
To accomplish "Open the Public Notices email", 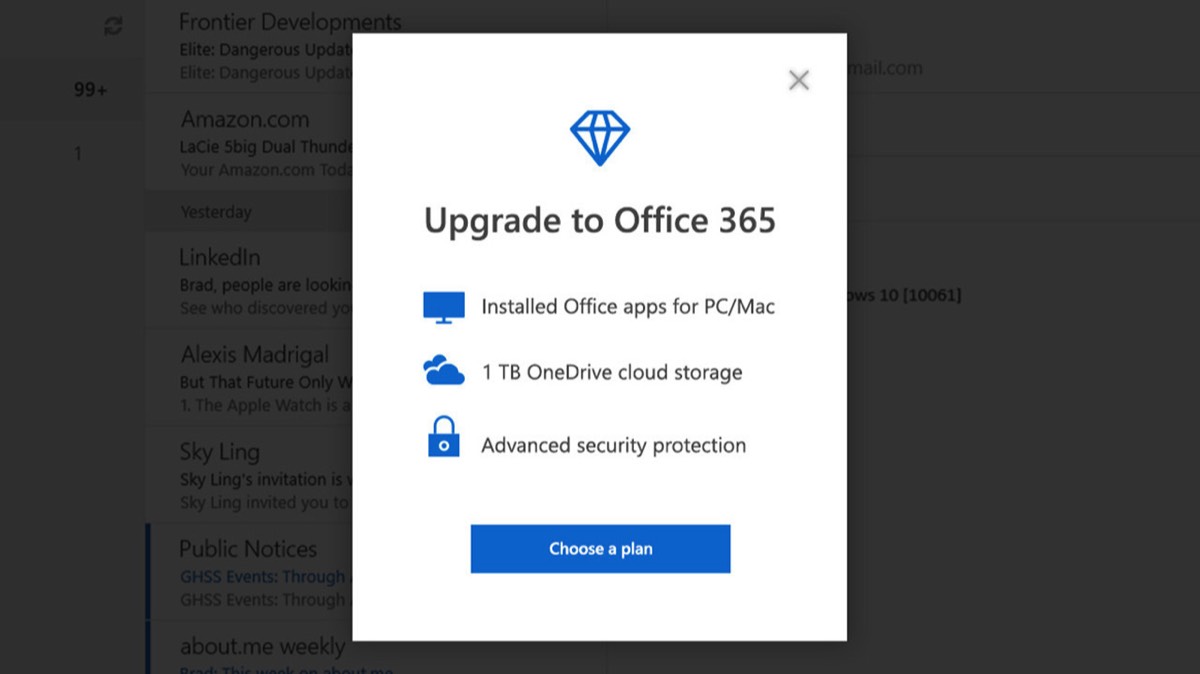I will [x=249, y=571].
